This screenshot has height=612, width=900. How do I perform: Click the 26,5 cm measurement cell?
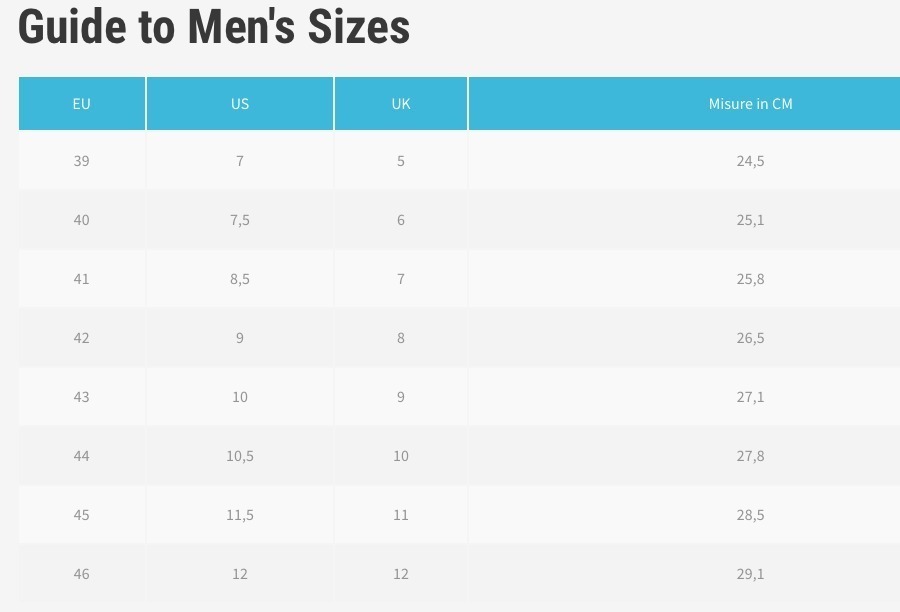tap(684, 338)
